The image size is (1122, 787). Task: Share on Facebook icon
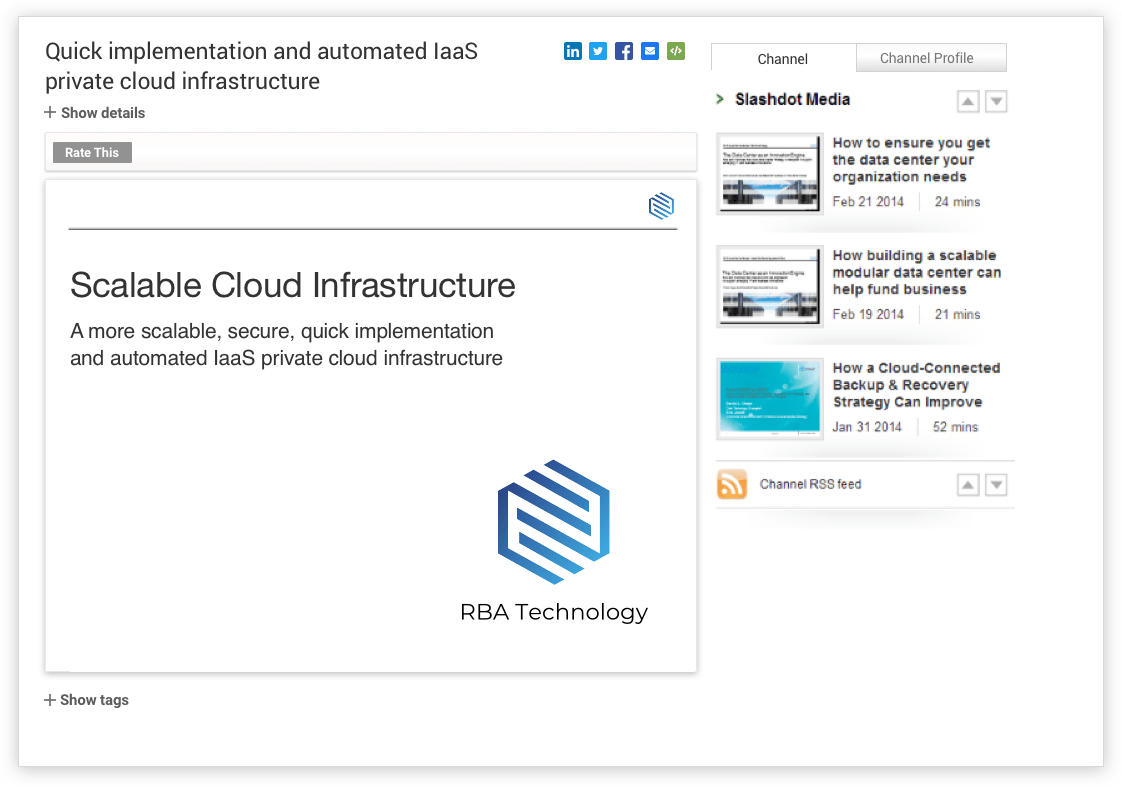tap(624, 51)
